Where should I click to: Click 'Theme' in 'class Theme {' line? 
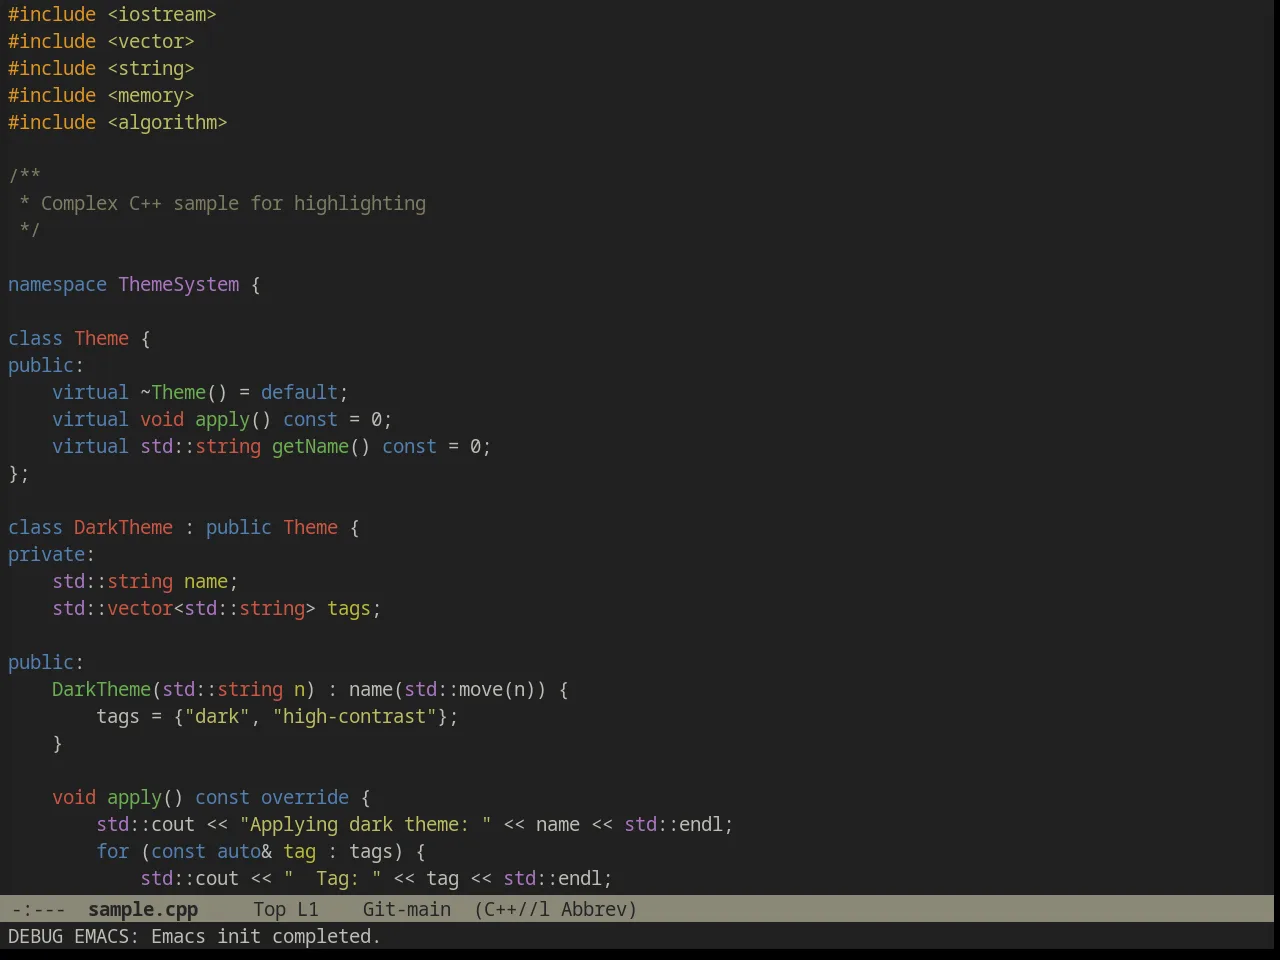pos(101,338)
